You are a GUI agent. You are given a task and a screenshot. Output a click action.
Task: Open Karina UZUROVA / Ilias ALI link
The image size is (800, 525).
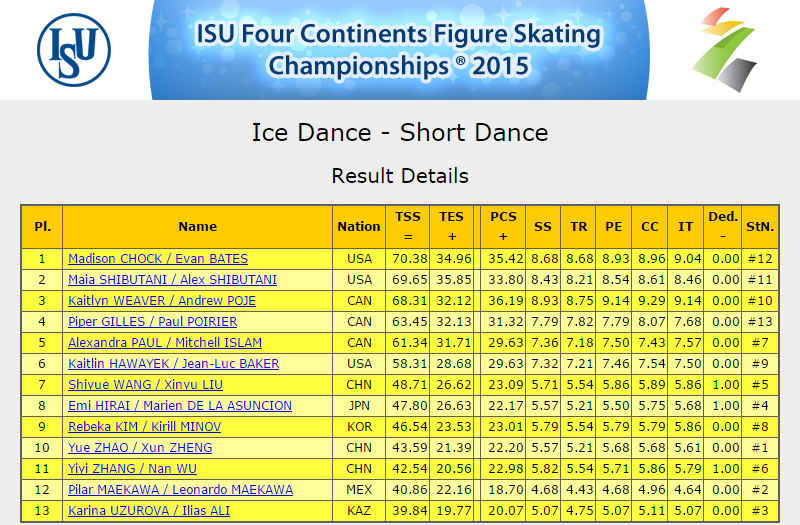coord(149,510)
